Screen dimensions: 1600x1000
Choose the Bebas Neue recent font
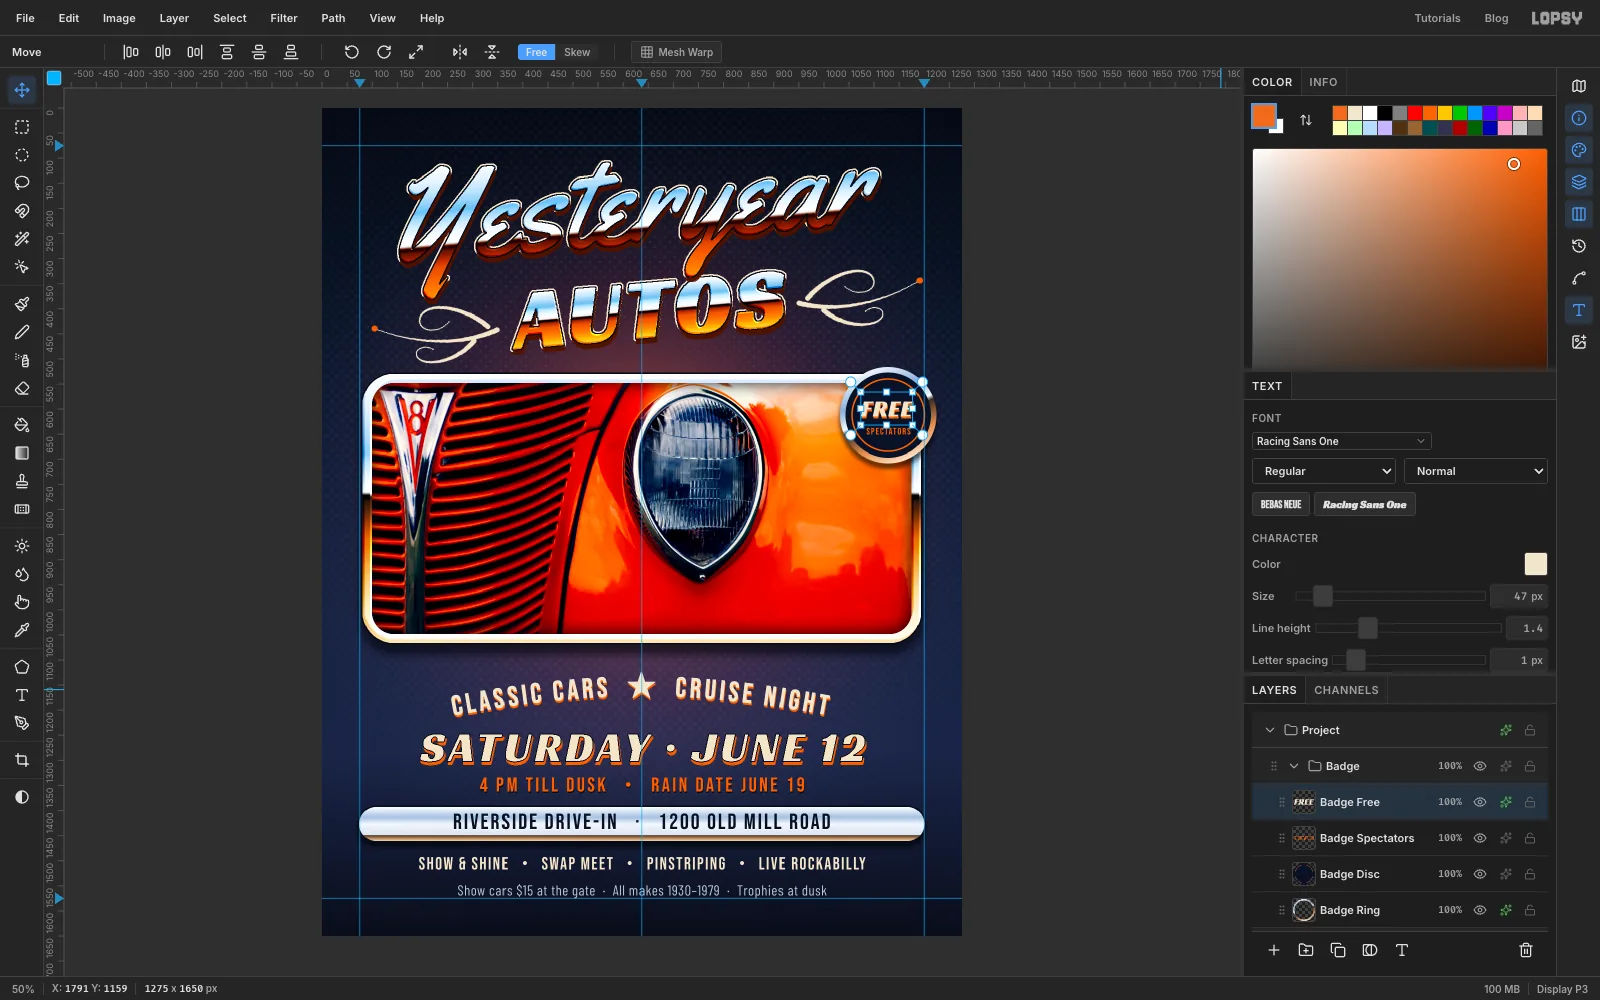(x=1281, y=504)
